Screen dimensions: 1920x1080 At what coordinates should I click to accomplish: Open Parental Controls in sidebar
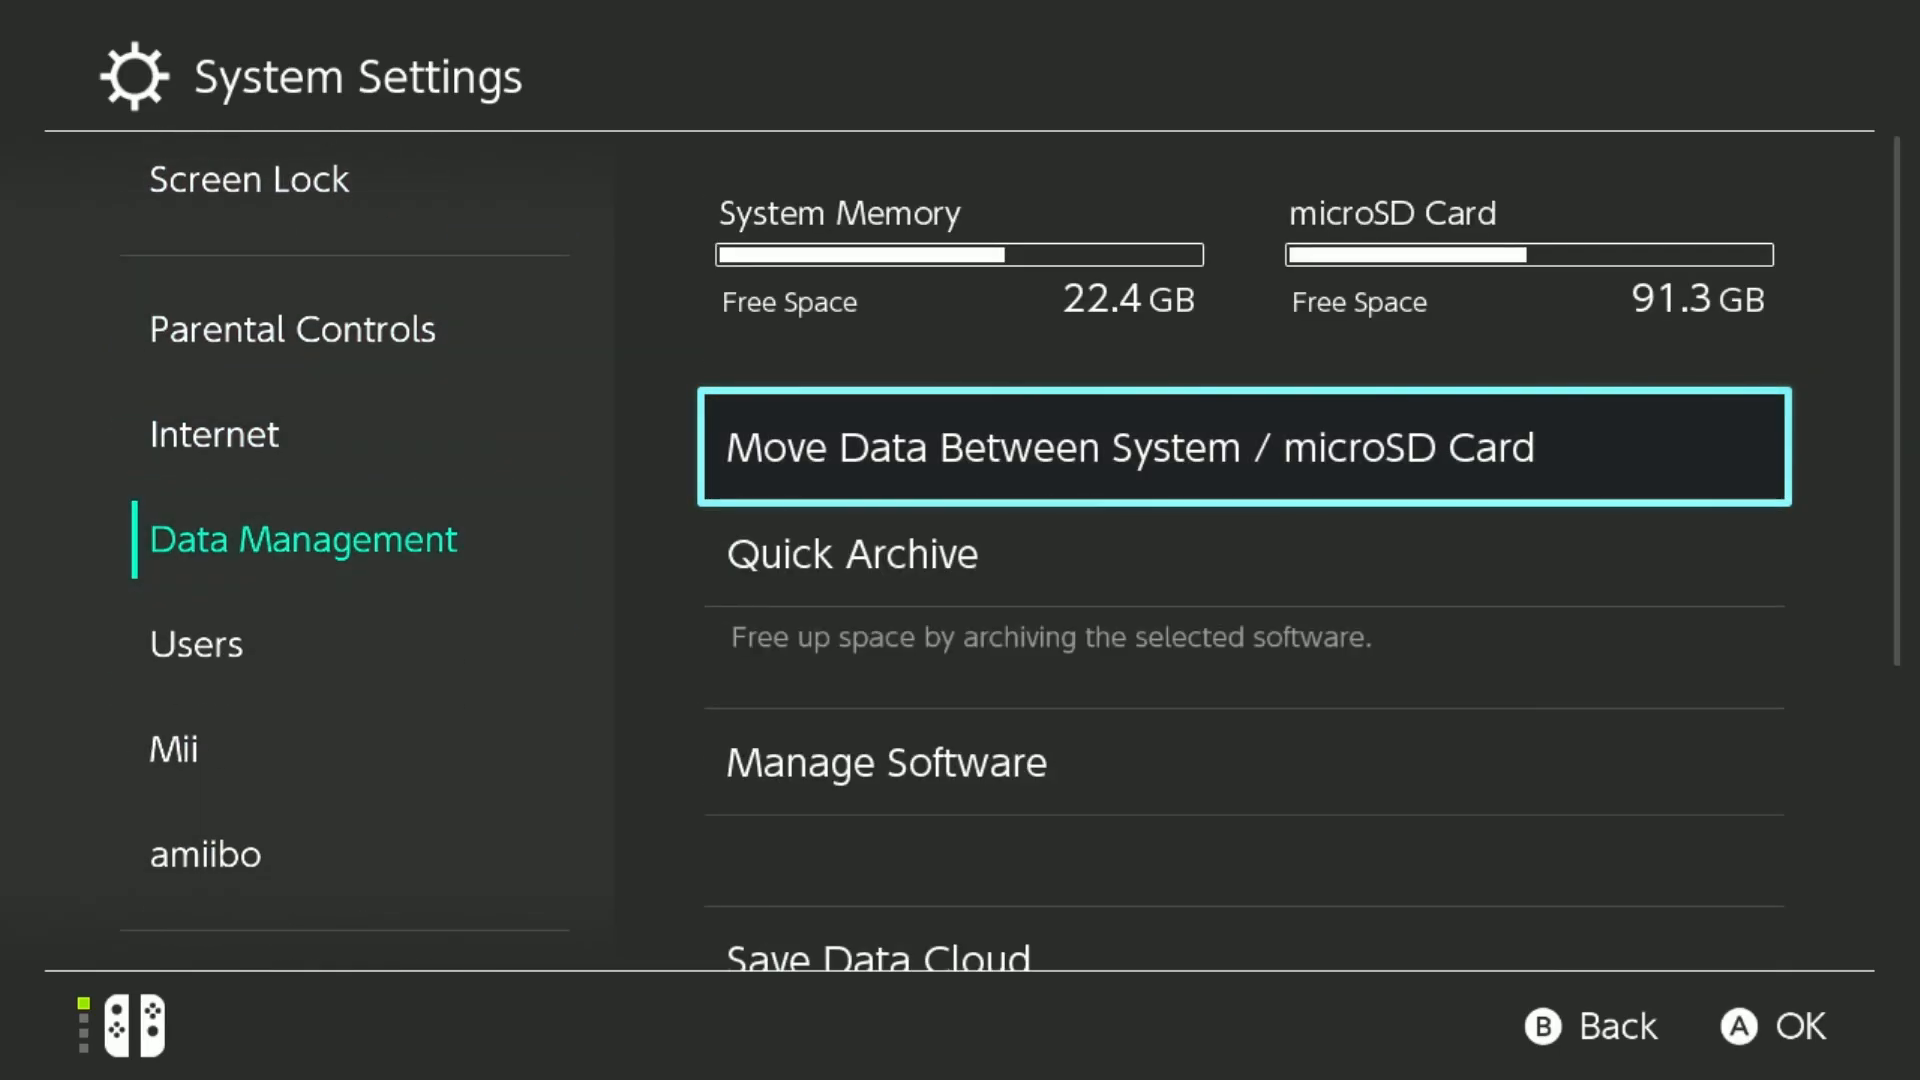(292, 329)
